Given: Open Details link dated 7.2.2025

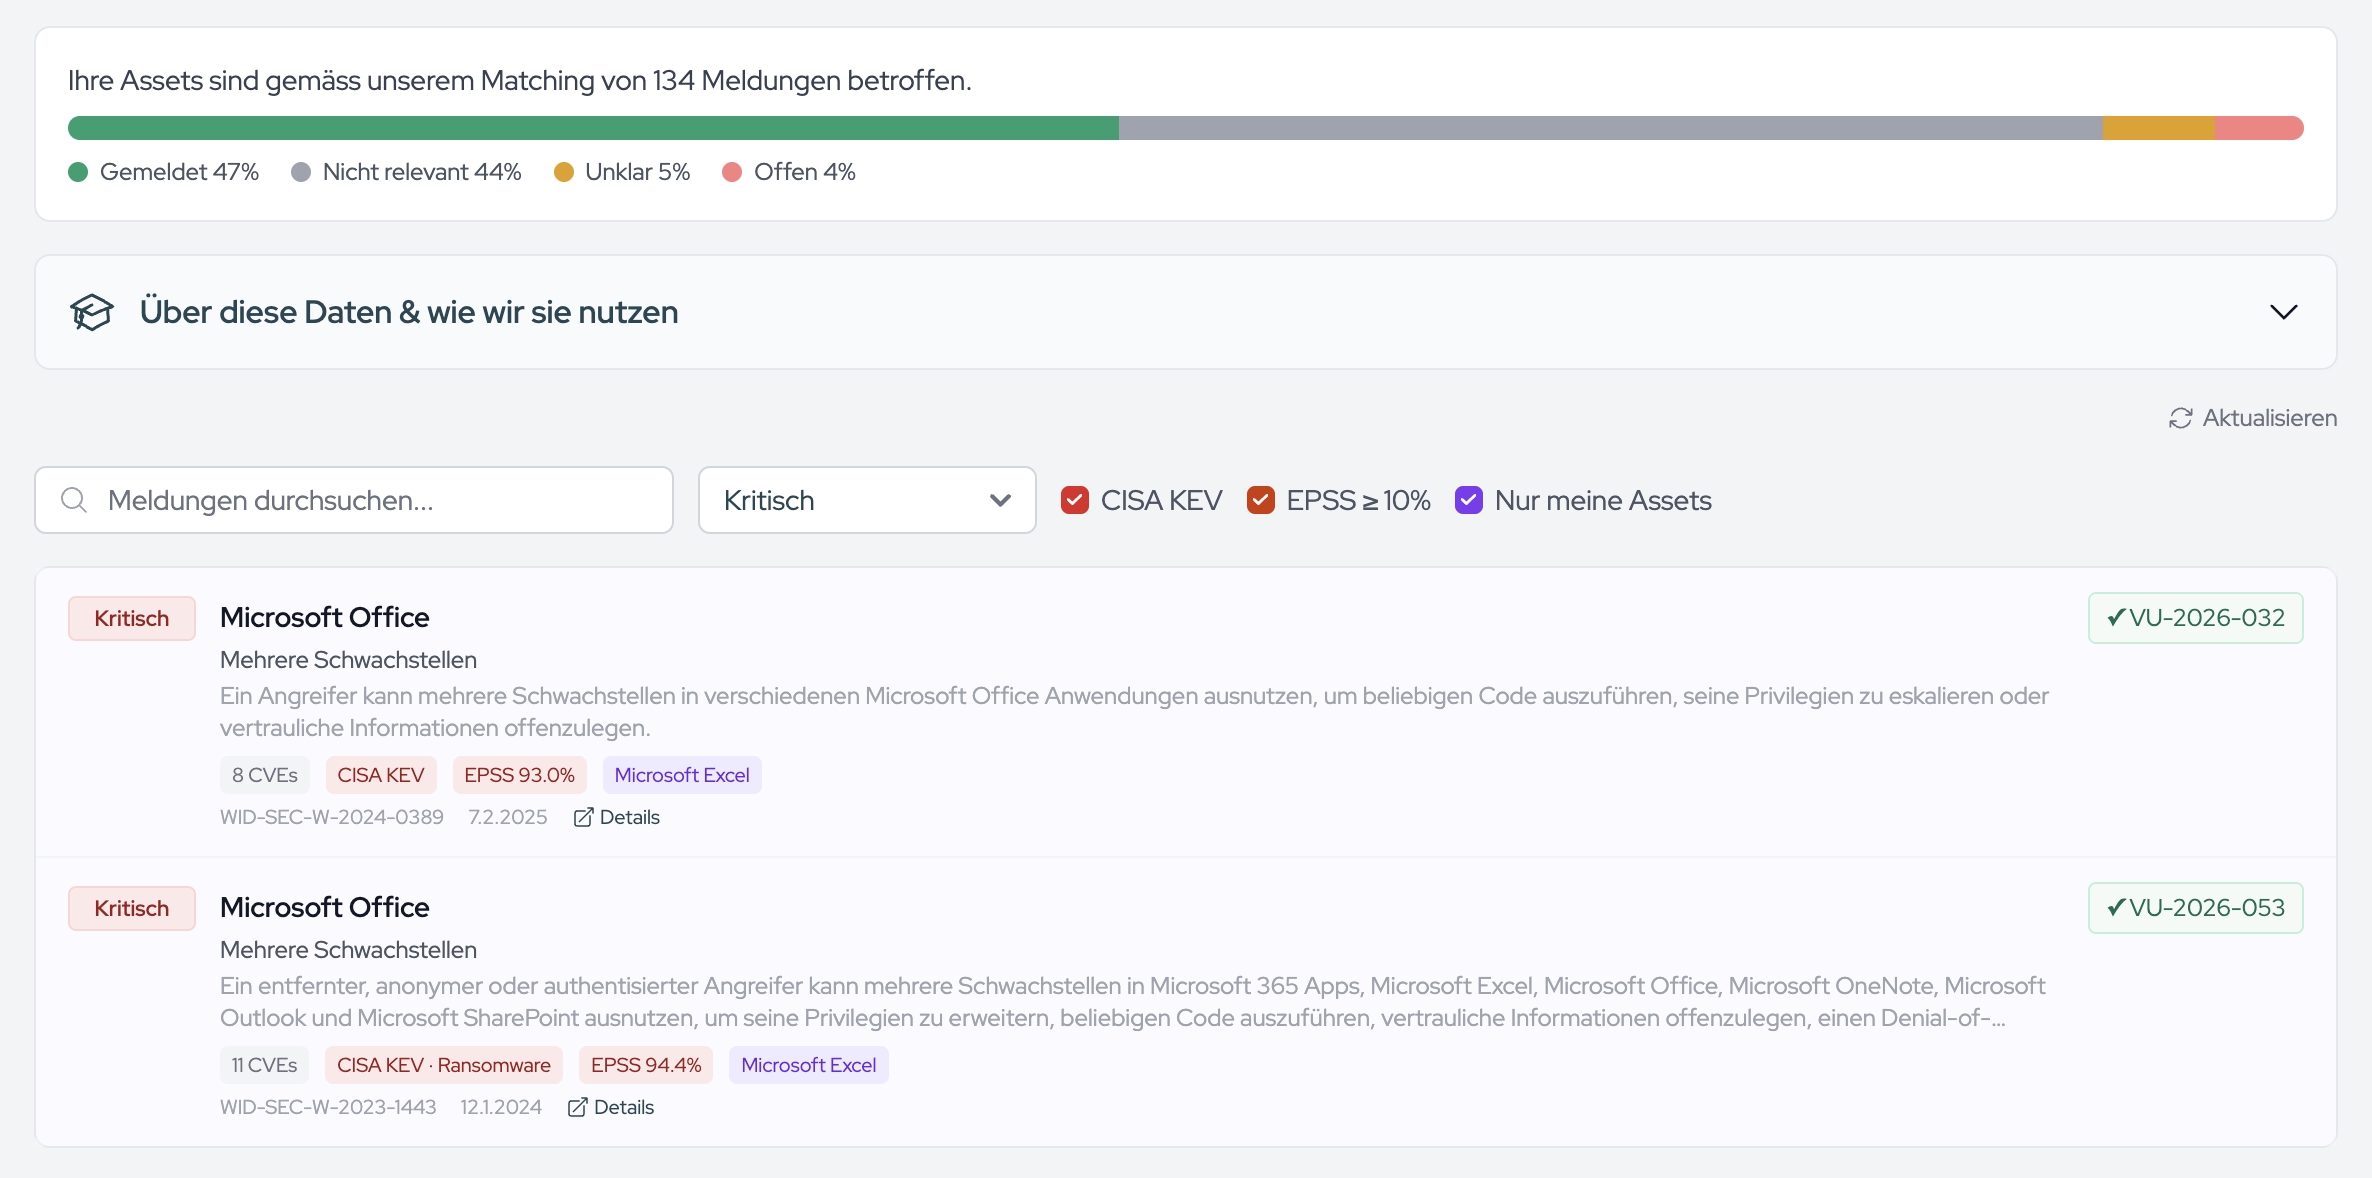Looking at the screenshot, I should click(x=617, y=817).
